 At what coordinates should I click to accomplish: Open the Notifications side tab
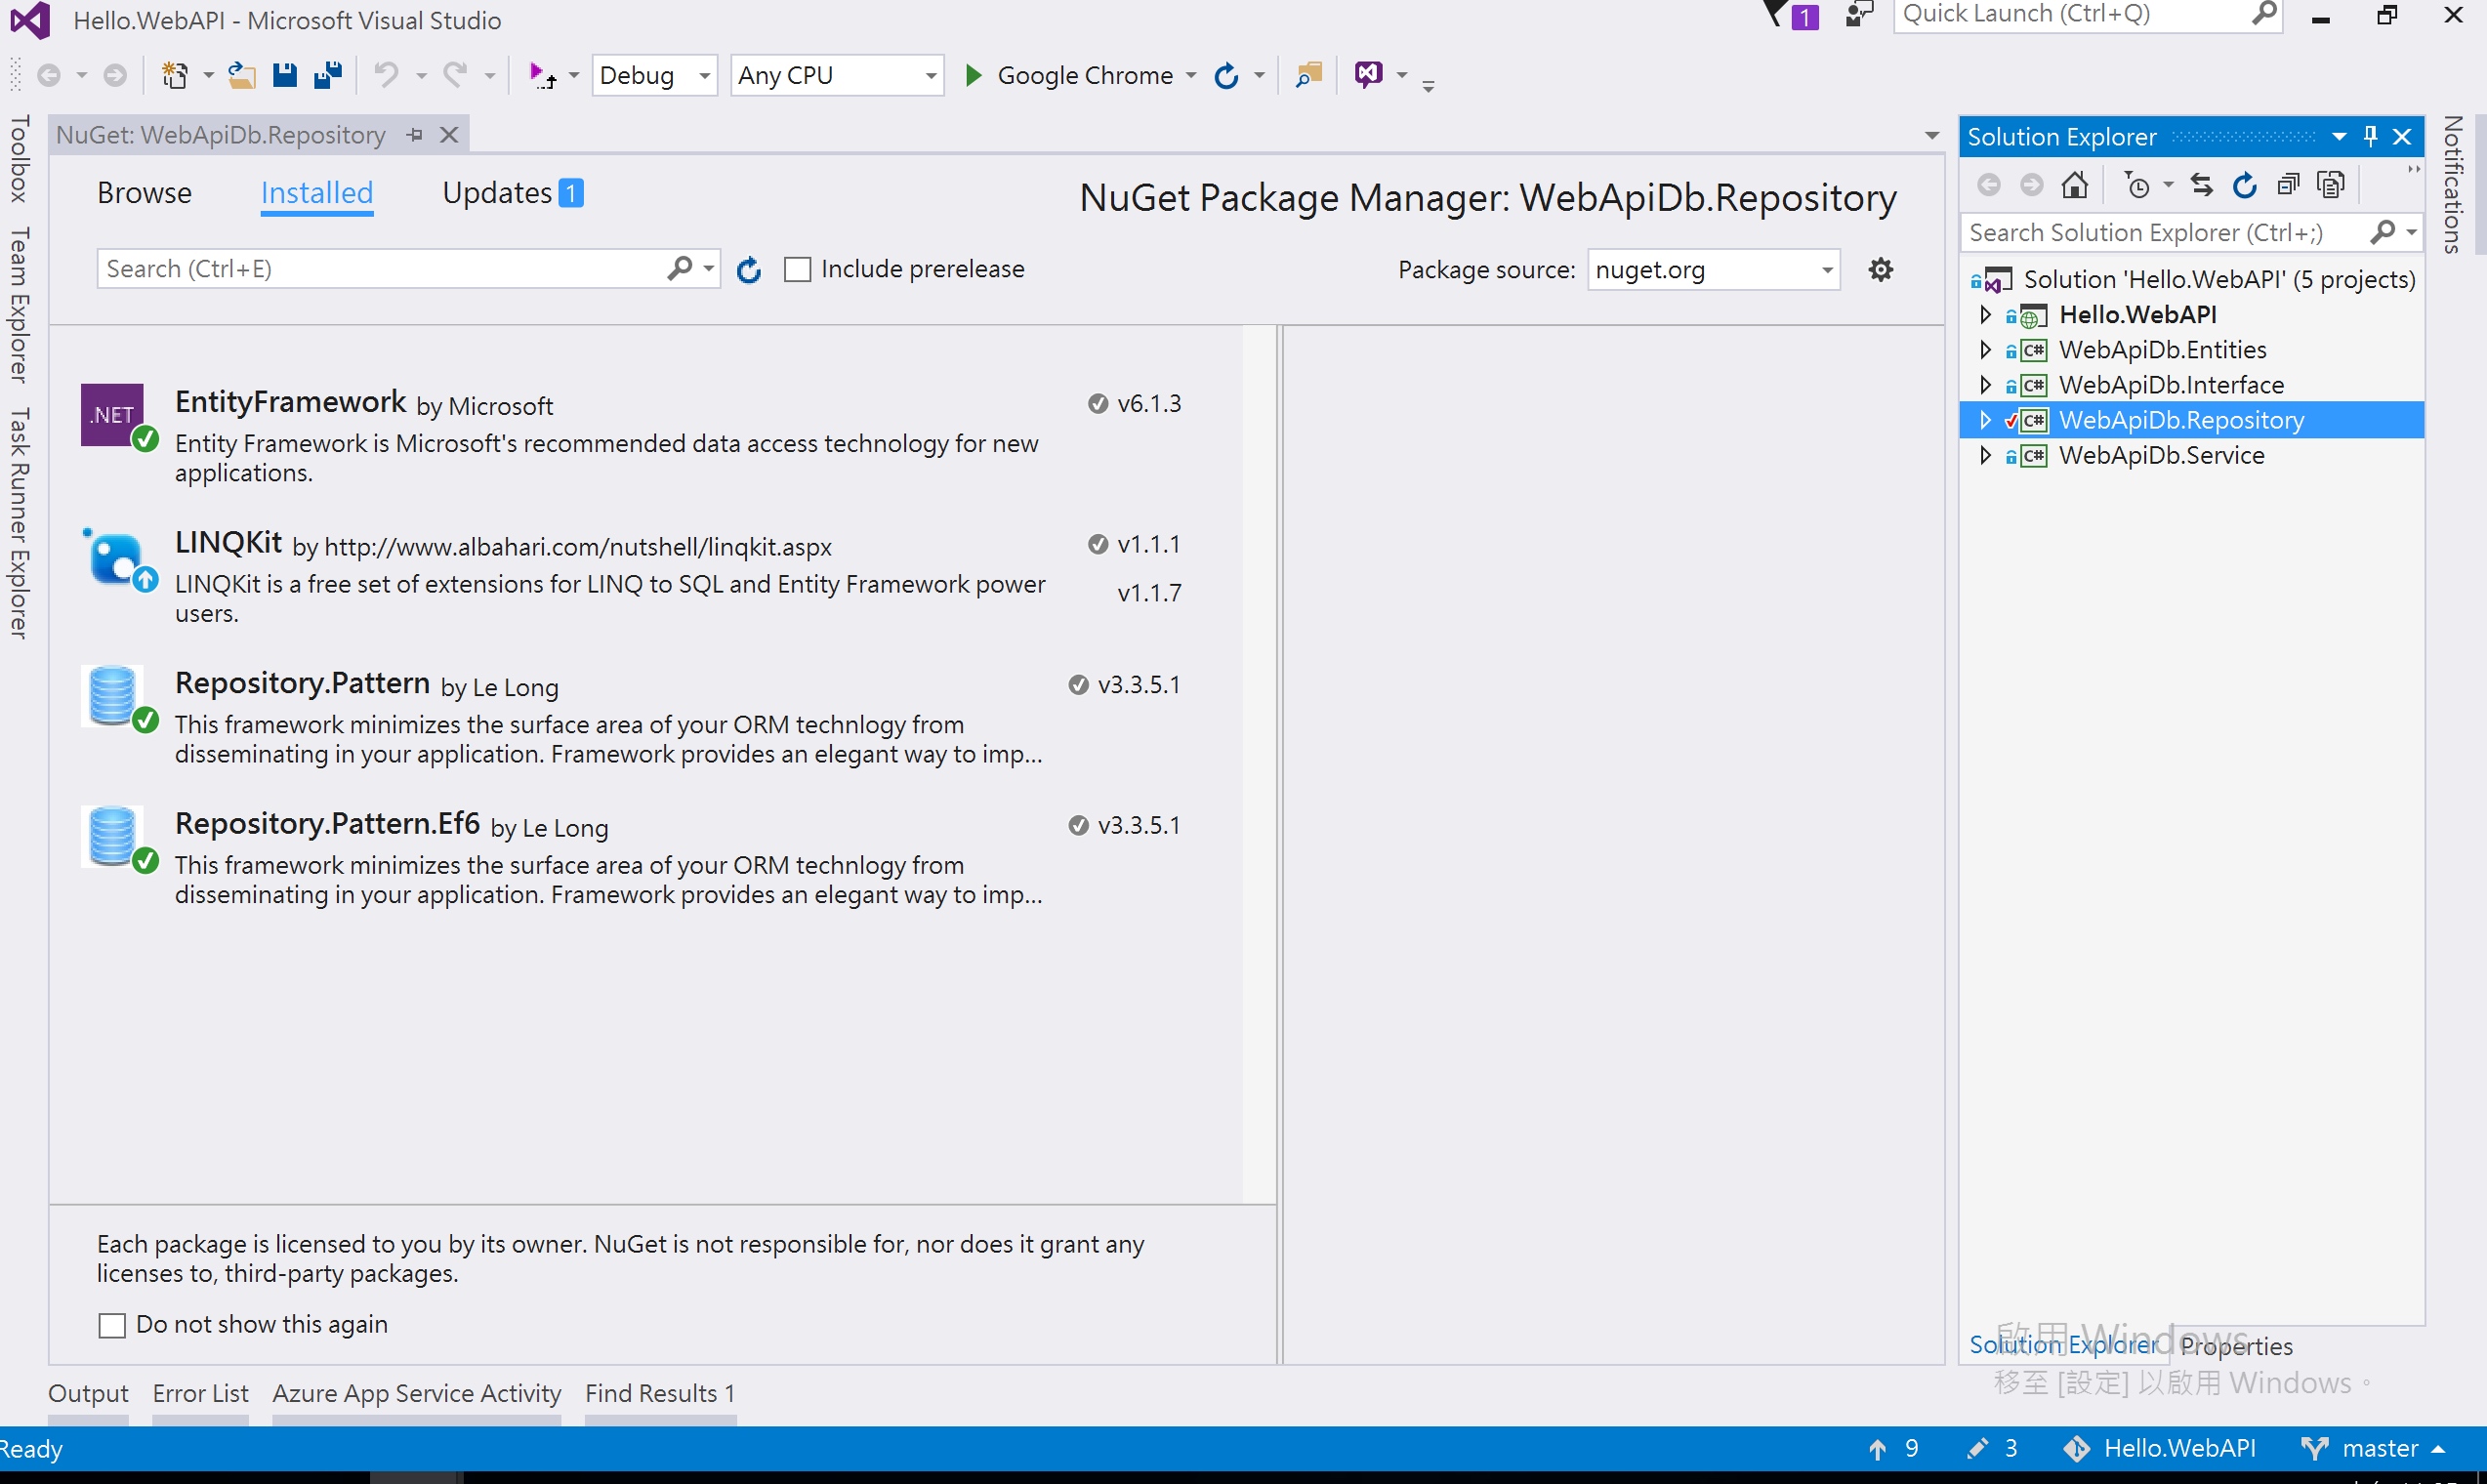click(x=2451, y=185)
